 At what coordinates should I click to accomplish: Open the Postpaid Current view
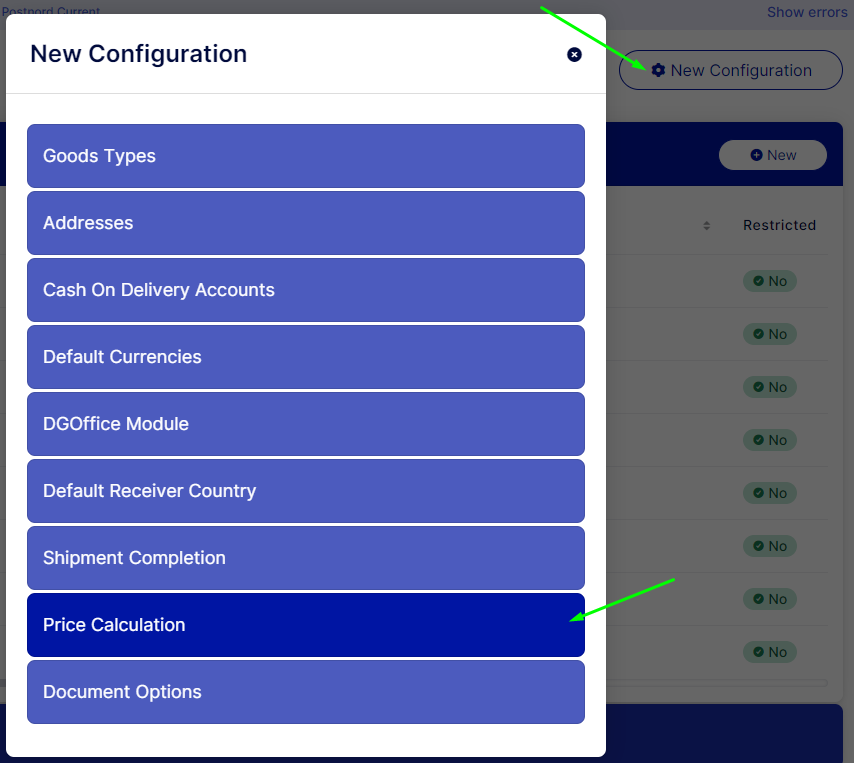[52, 12]
